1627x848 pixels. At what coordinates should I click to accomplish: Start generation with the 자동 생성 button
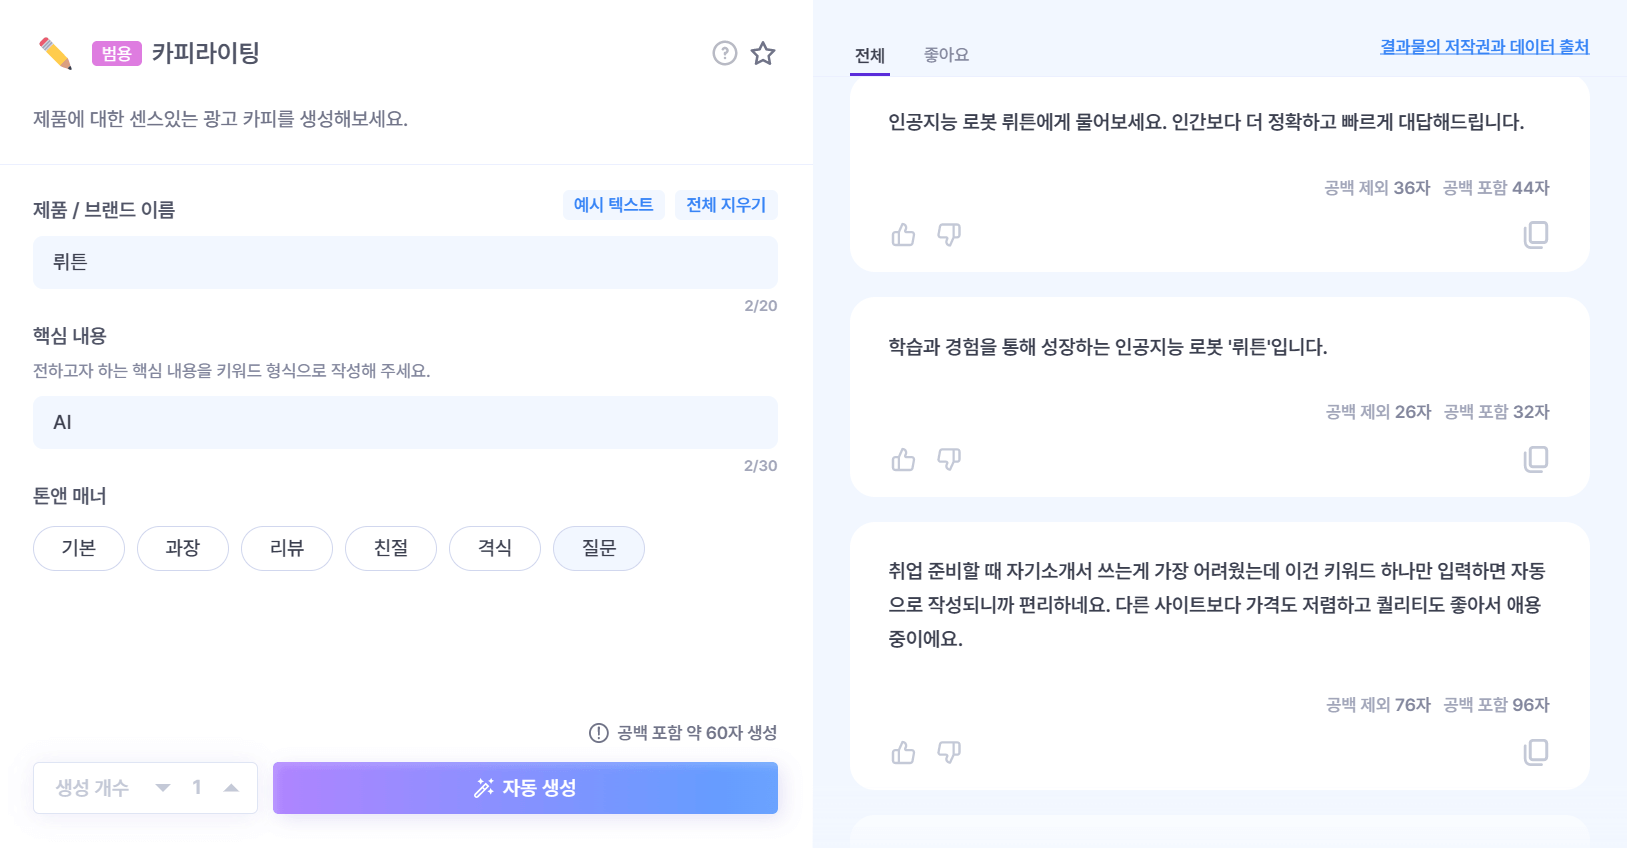(x=525, y=788)
